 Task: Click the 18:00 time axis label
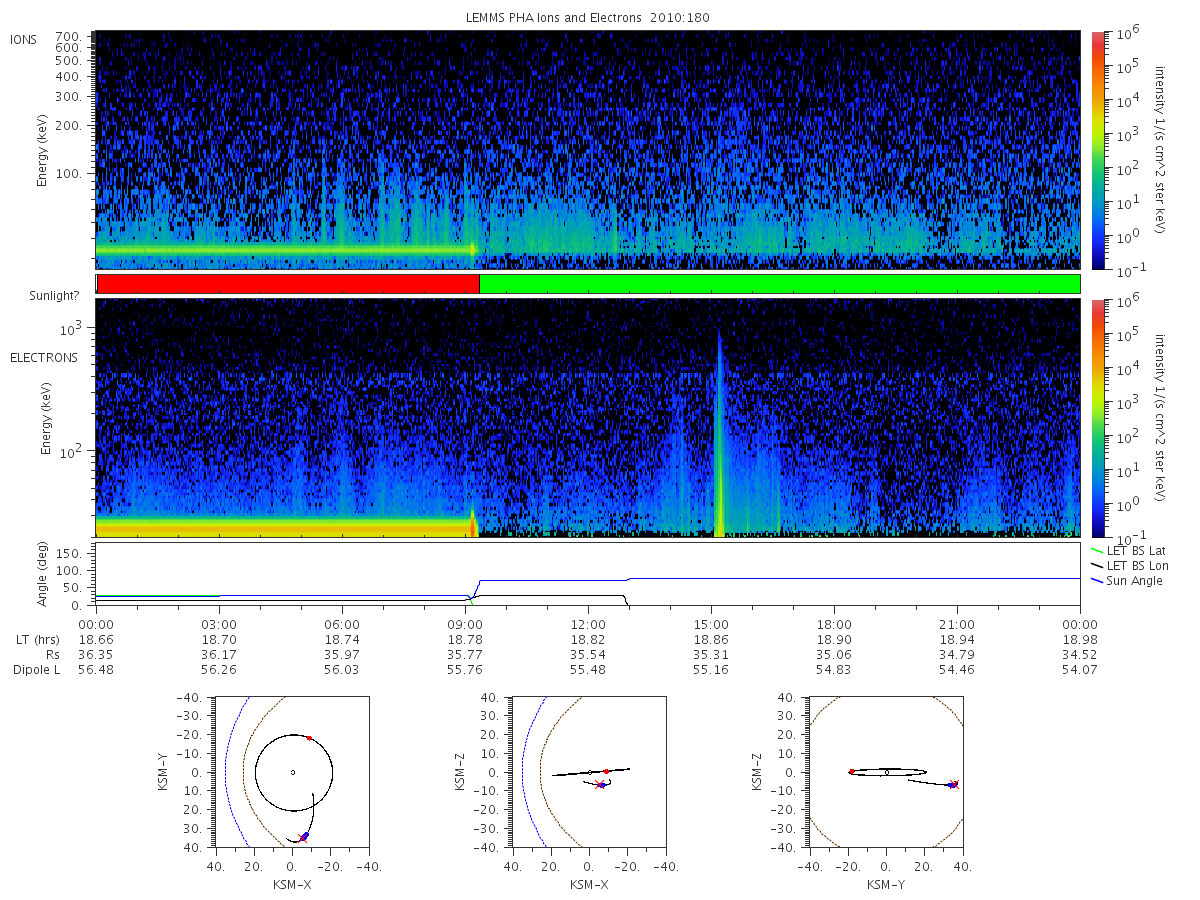(834, 621)
